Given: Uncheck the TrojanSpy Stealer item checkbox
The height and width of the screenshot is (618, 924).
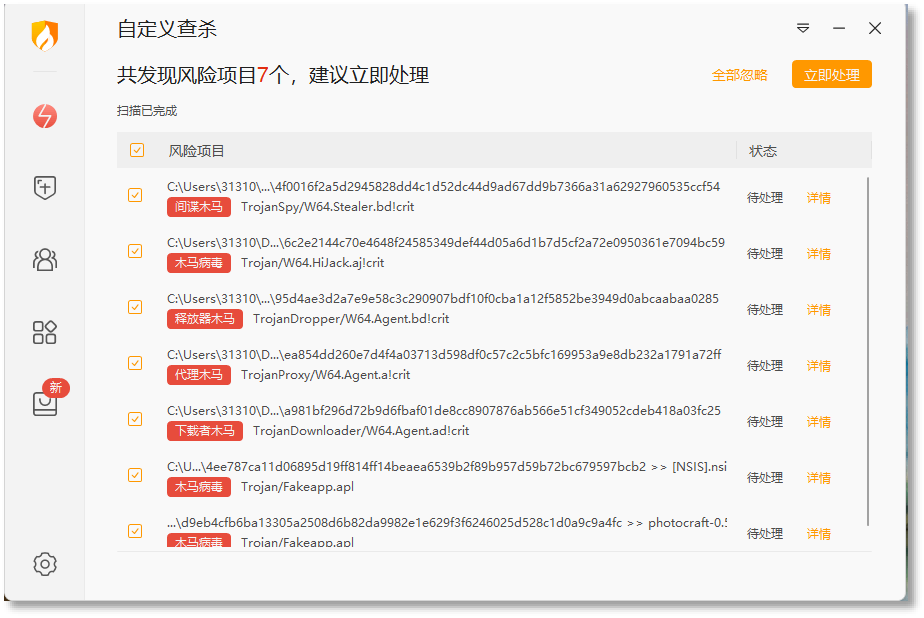Looking at the screenshot, I should pyautogui.click(x=135, y=195).
